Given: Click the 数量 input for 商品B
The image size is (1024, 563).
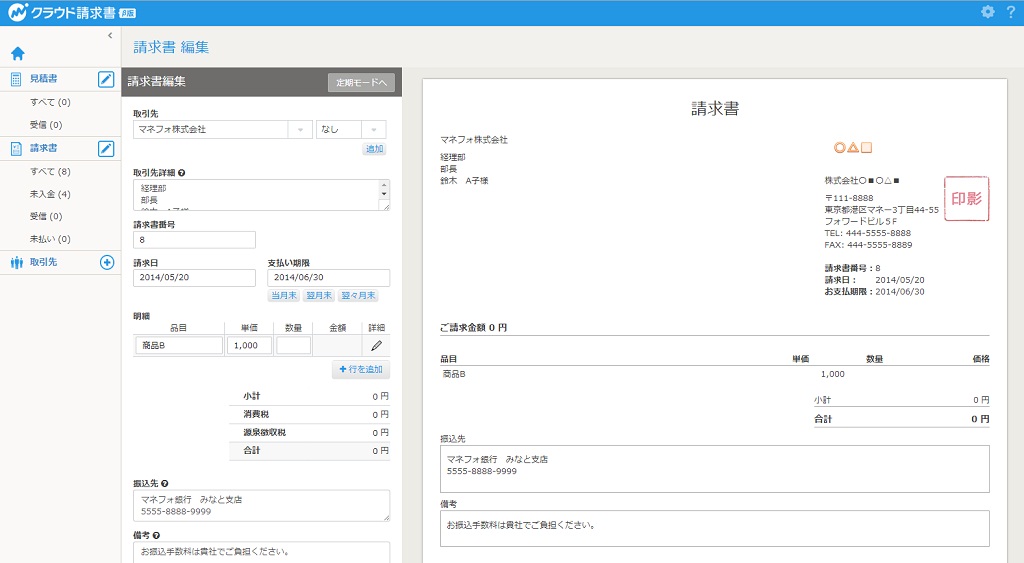Looking at the screenshot, I should [293, 345].
